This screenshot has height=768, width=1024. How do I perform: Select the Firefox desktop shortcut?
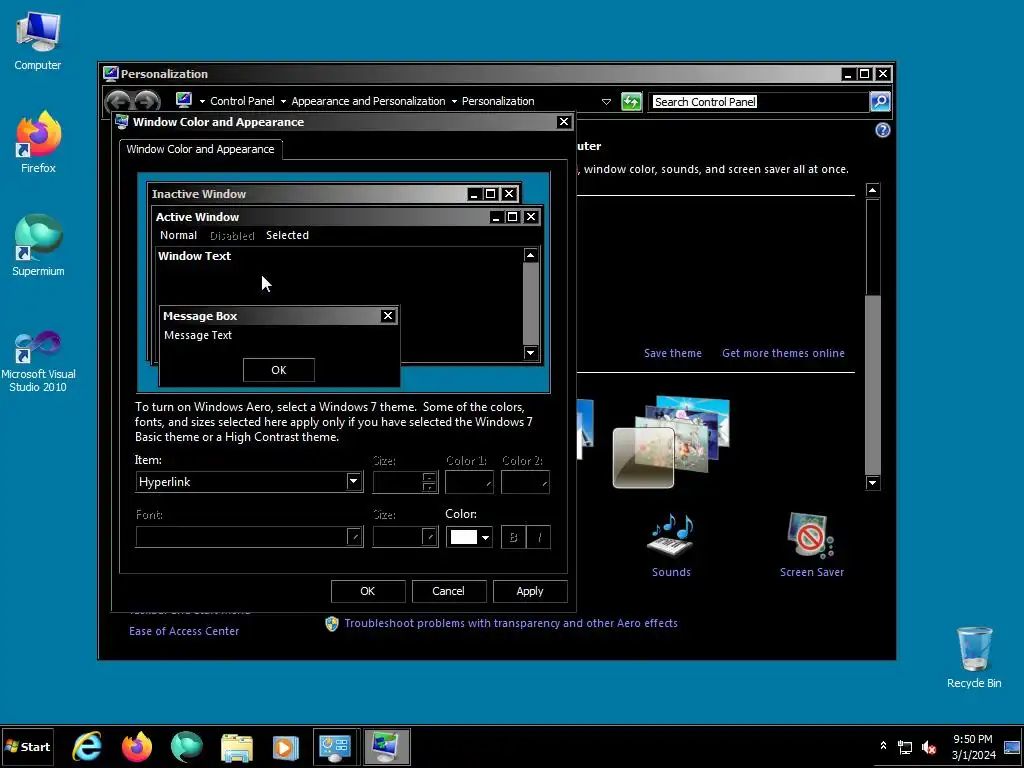[38, 142]
